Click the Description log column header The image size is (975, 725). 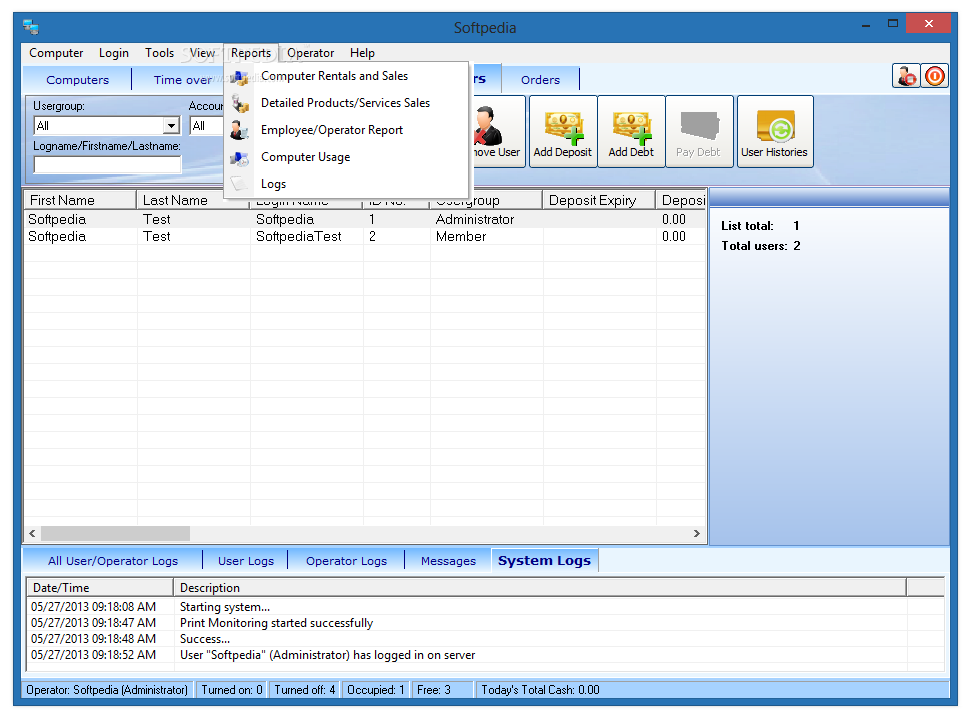[x=540, y=588]
